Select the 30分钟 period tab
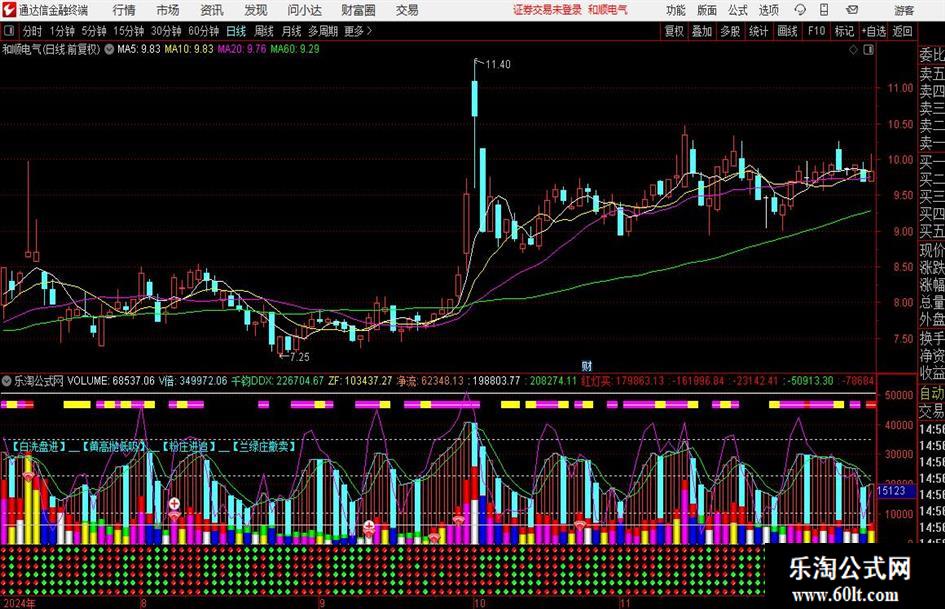This screenshot has width=945, height=609. 166,31
